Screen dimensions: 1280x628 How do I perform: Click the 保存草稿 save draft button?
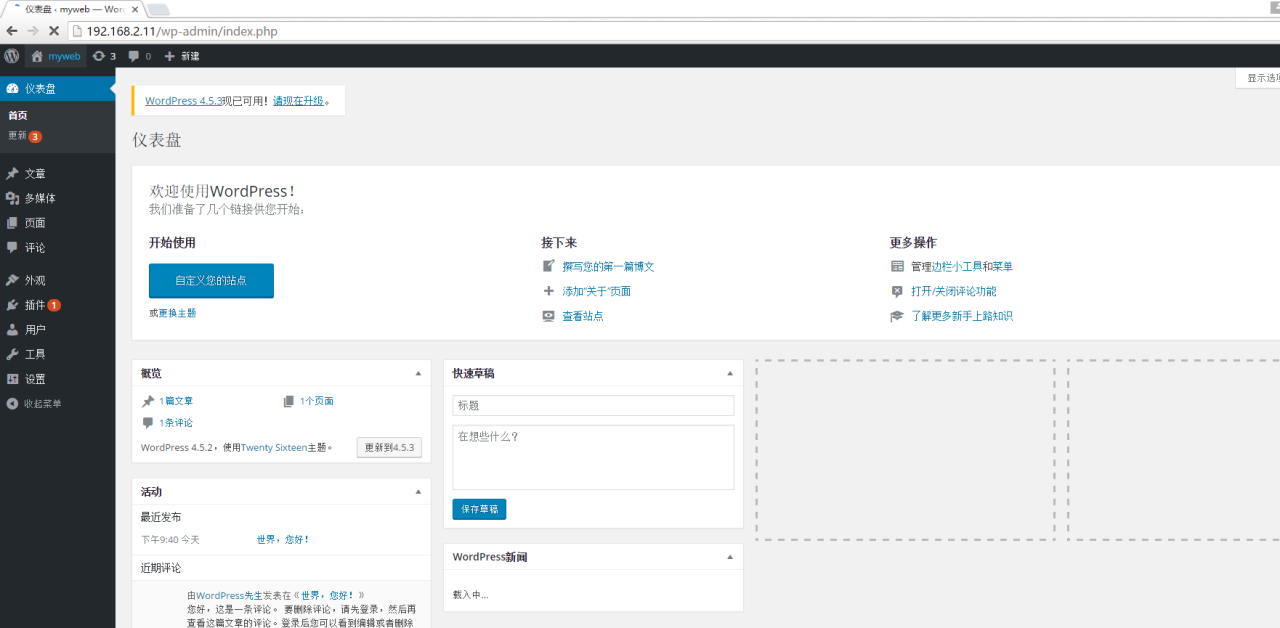(x=479, y=509)
